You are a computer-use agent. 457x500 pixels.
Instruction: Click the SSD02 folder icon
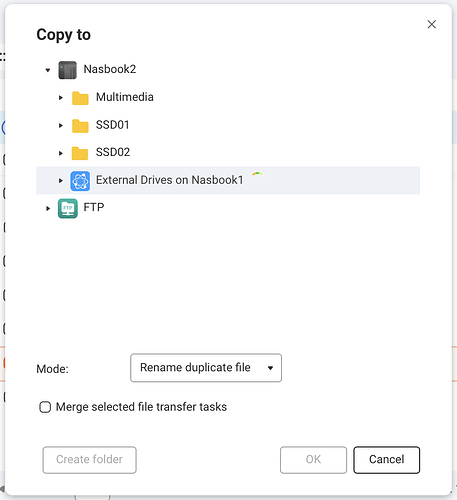tap(80, 153)
